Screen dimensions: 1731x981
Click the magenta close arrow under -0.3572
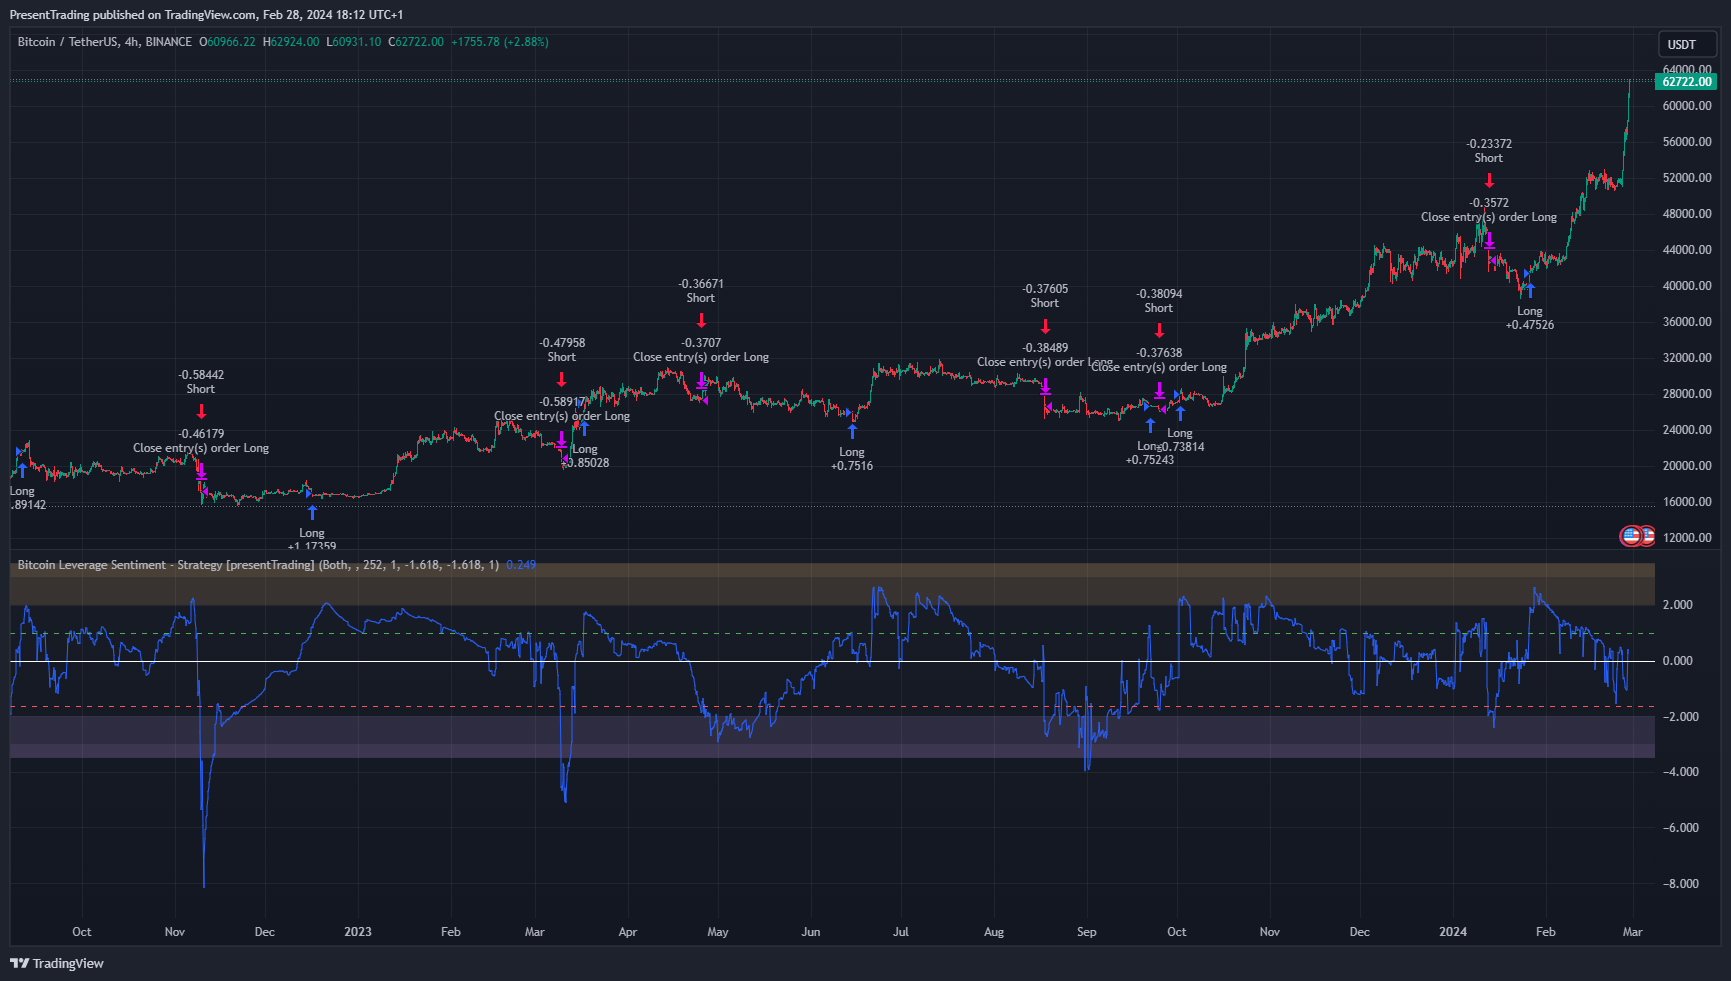1489,240
